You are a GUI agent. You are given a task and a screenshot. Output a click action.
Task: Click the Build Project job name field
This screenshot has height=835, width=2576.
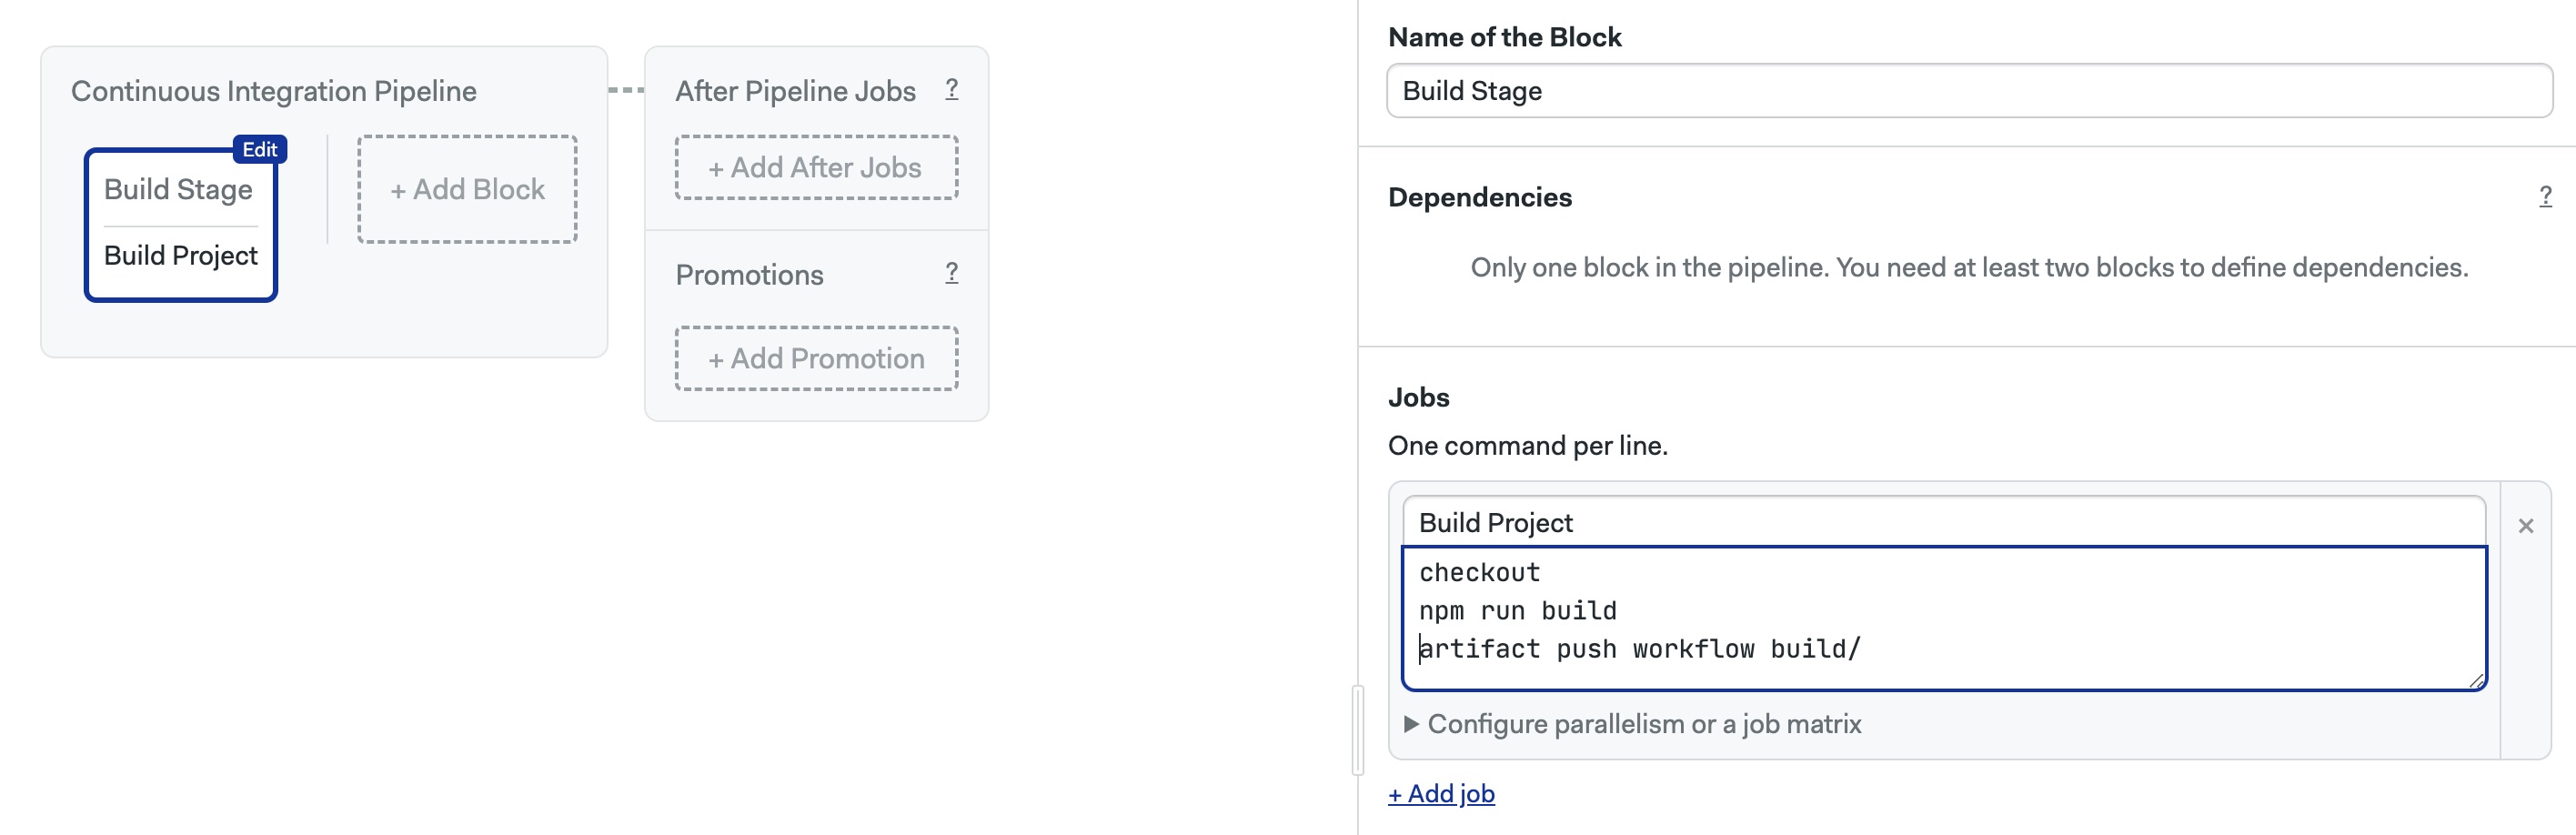[x=1942, y=523]
